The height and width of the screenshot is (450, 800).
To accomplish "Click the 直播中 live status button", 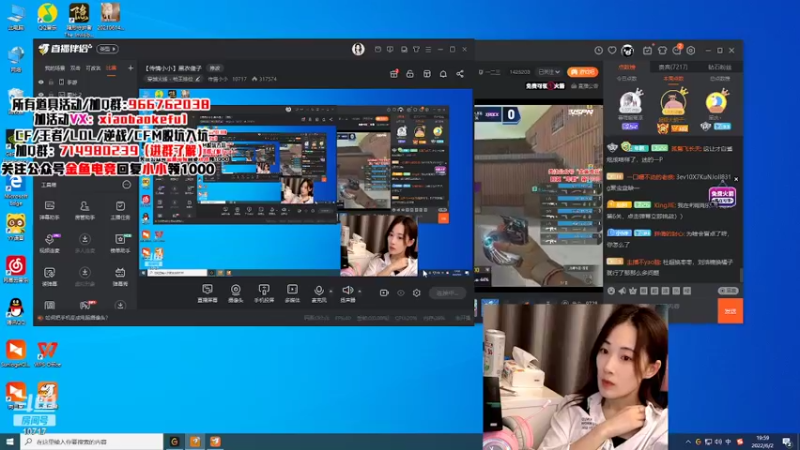I will 447,293.
